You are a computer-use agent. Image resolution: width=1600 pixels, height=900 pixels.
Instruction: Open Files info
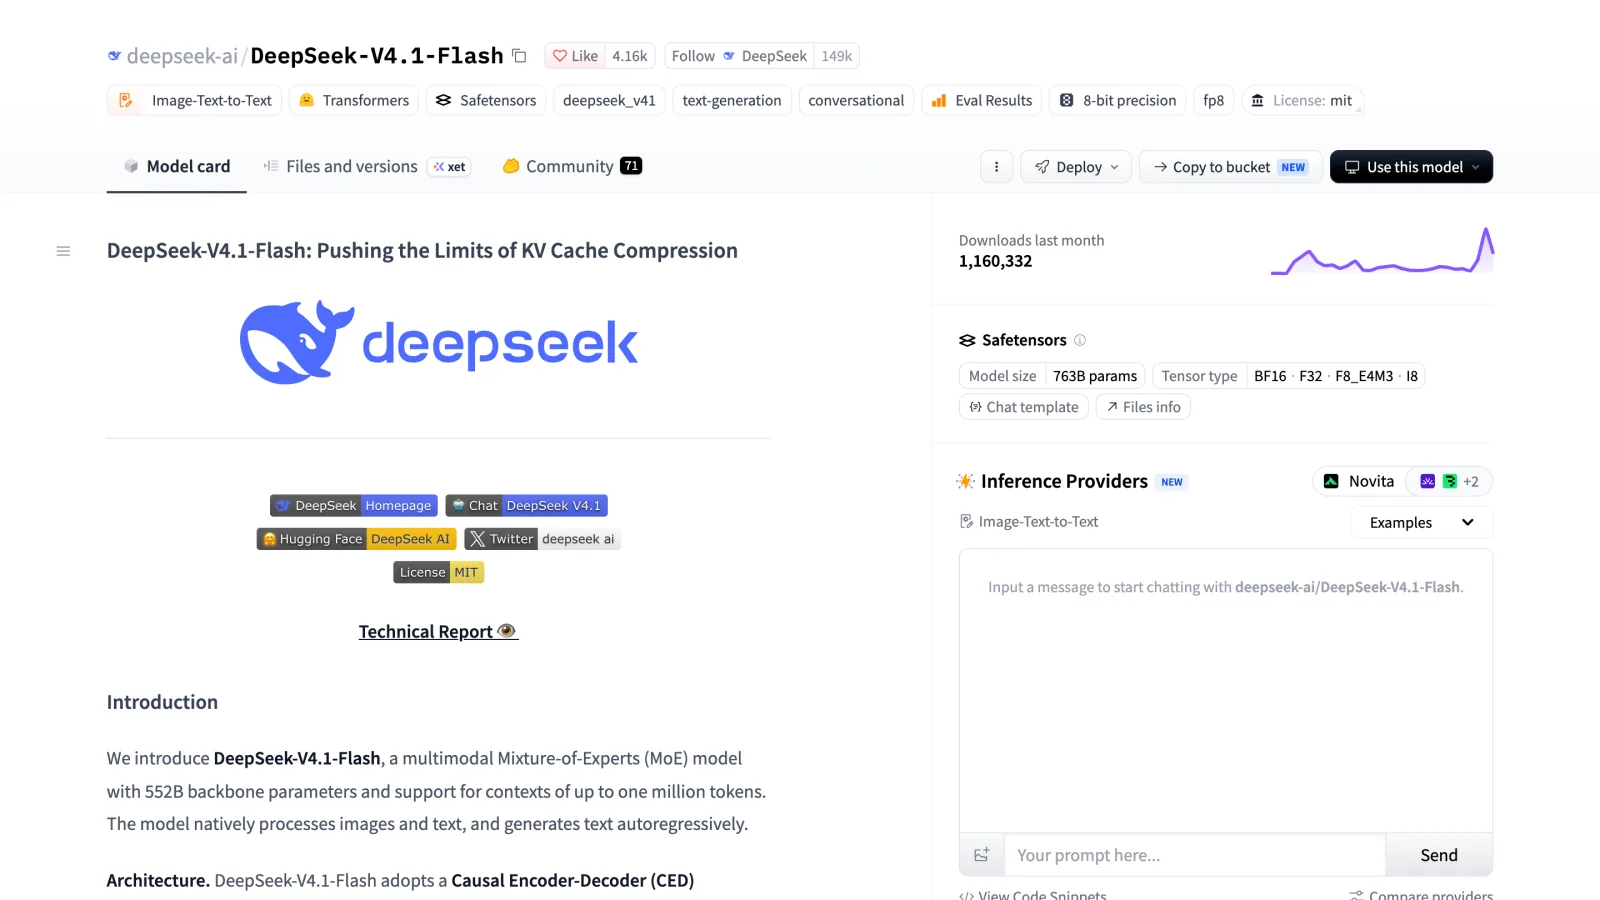pyautogui.click(x=1143, y=407)
